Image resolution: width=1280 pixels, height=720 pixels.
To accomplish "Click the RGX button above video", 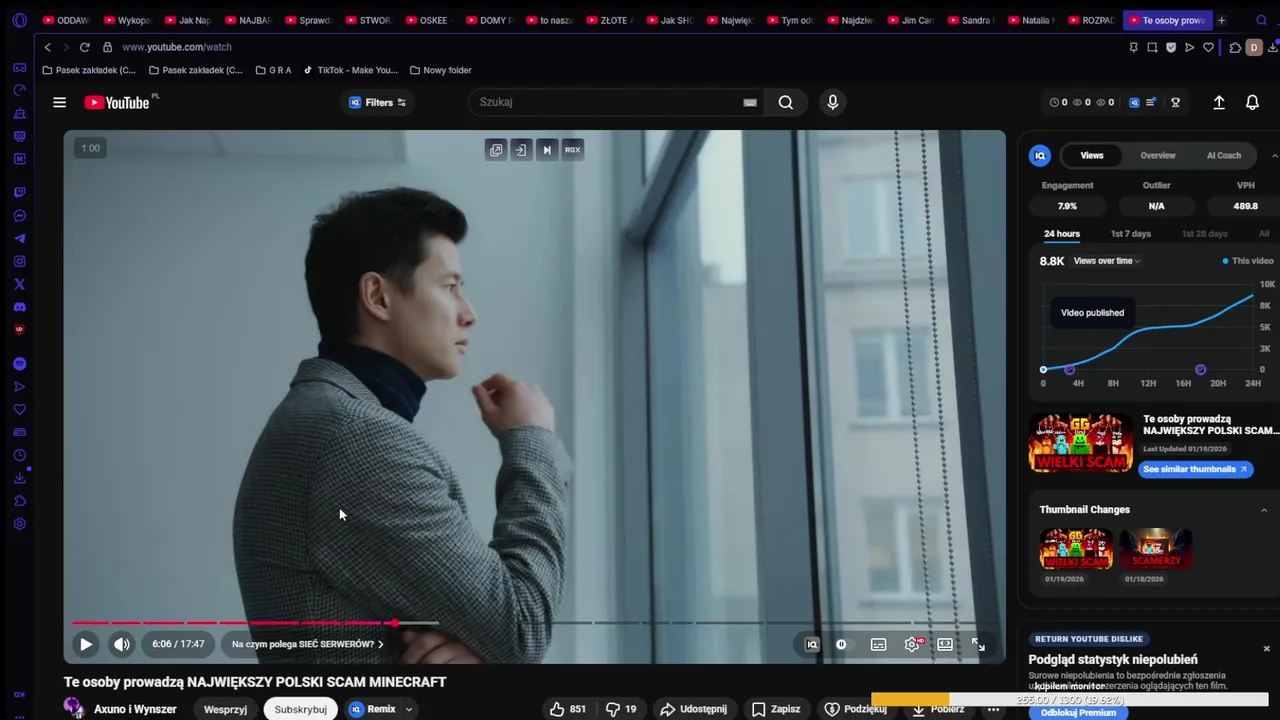I will pyautogui.click(x=572, y=150).
